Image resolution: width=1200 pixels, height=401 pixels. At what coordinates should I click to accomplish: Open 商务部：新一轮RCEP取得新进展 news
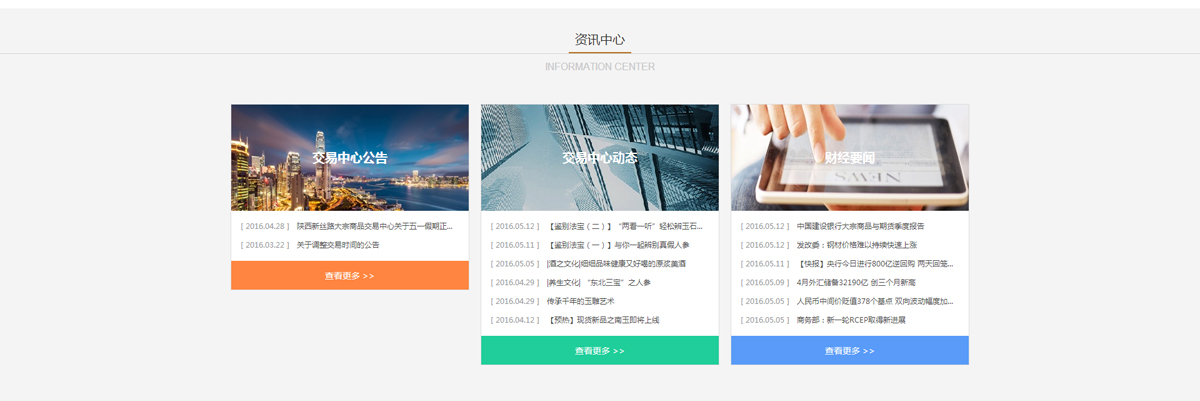pos(851,320)
